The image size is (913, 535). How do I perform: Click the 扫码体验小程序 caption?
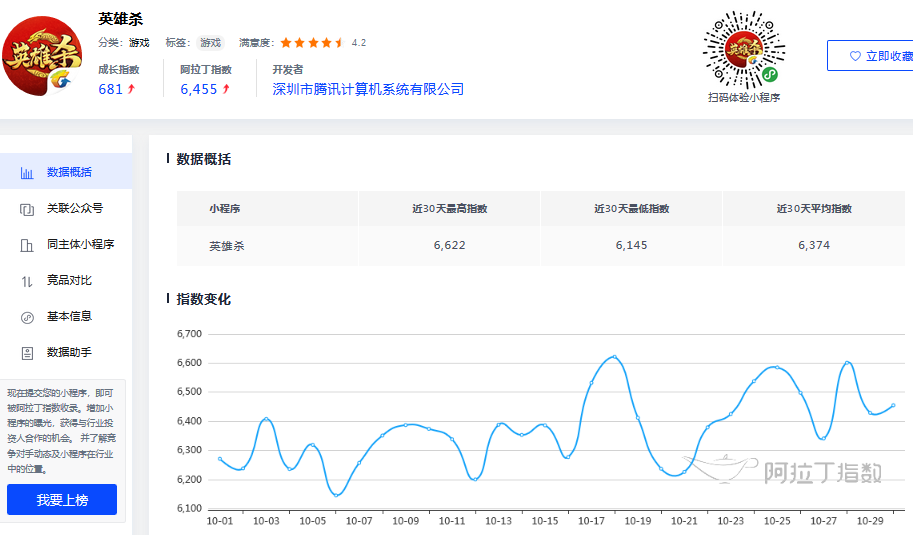[x=744, y=97]
